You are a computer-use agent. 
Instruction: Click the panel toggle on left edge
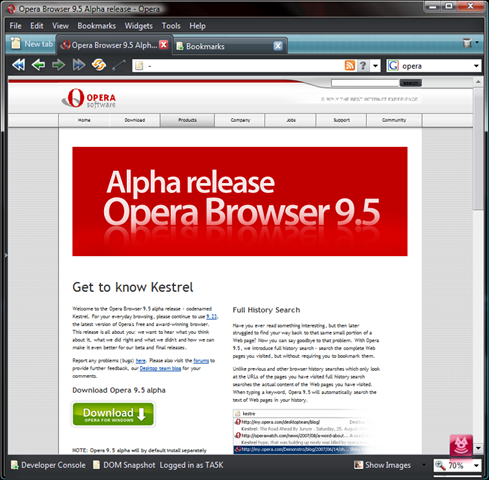pyautogui.click(x=6, y=255)
